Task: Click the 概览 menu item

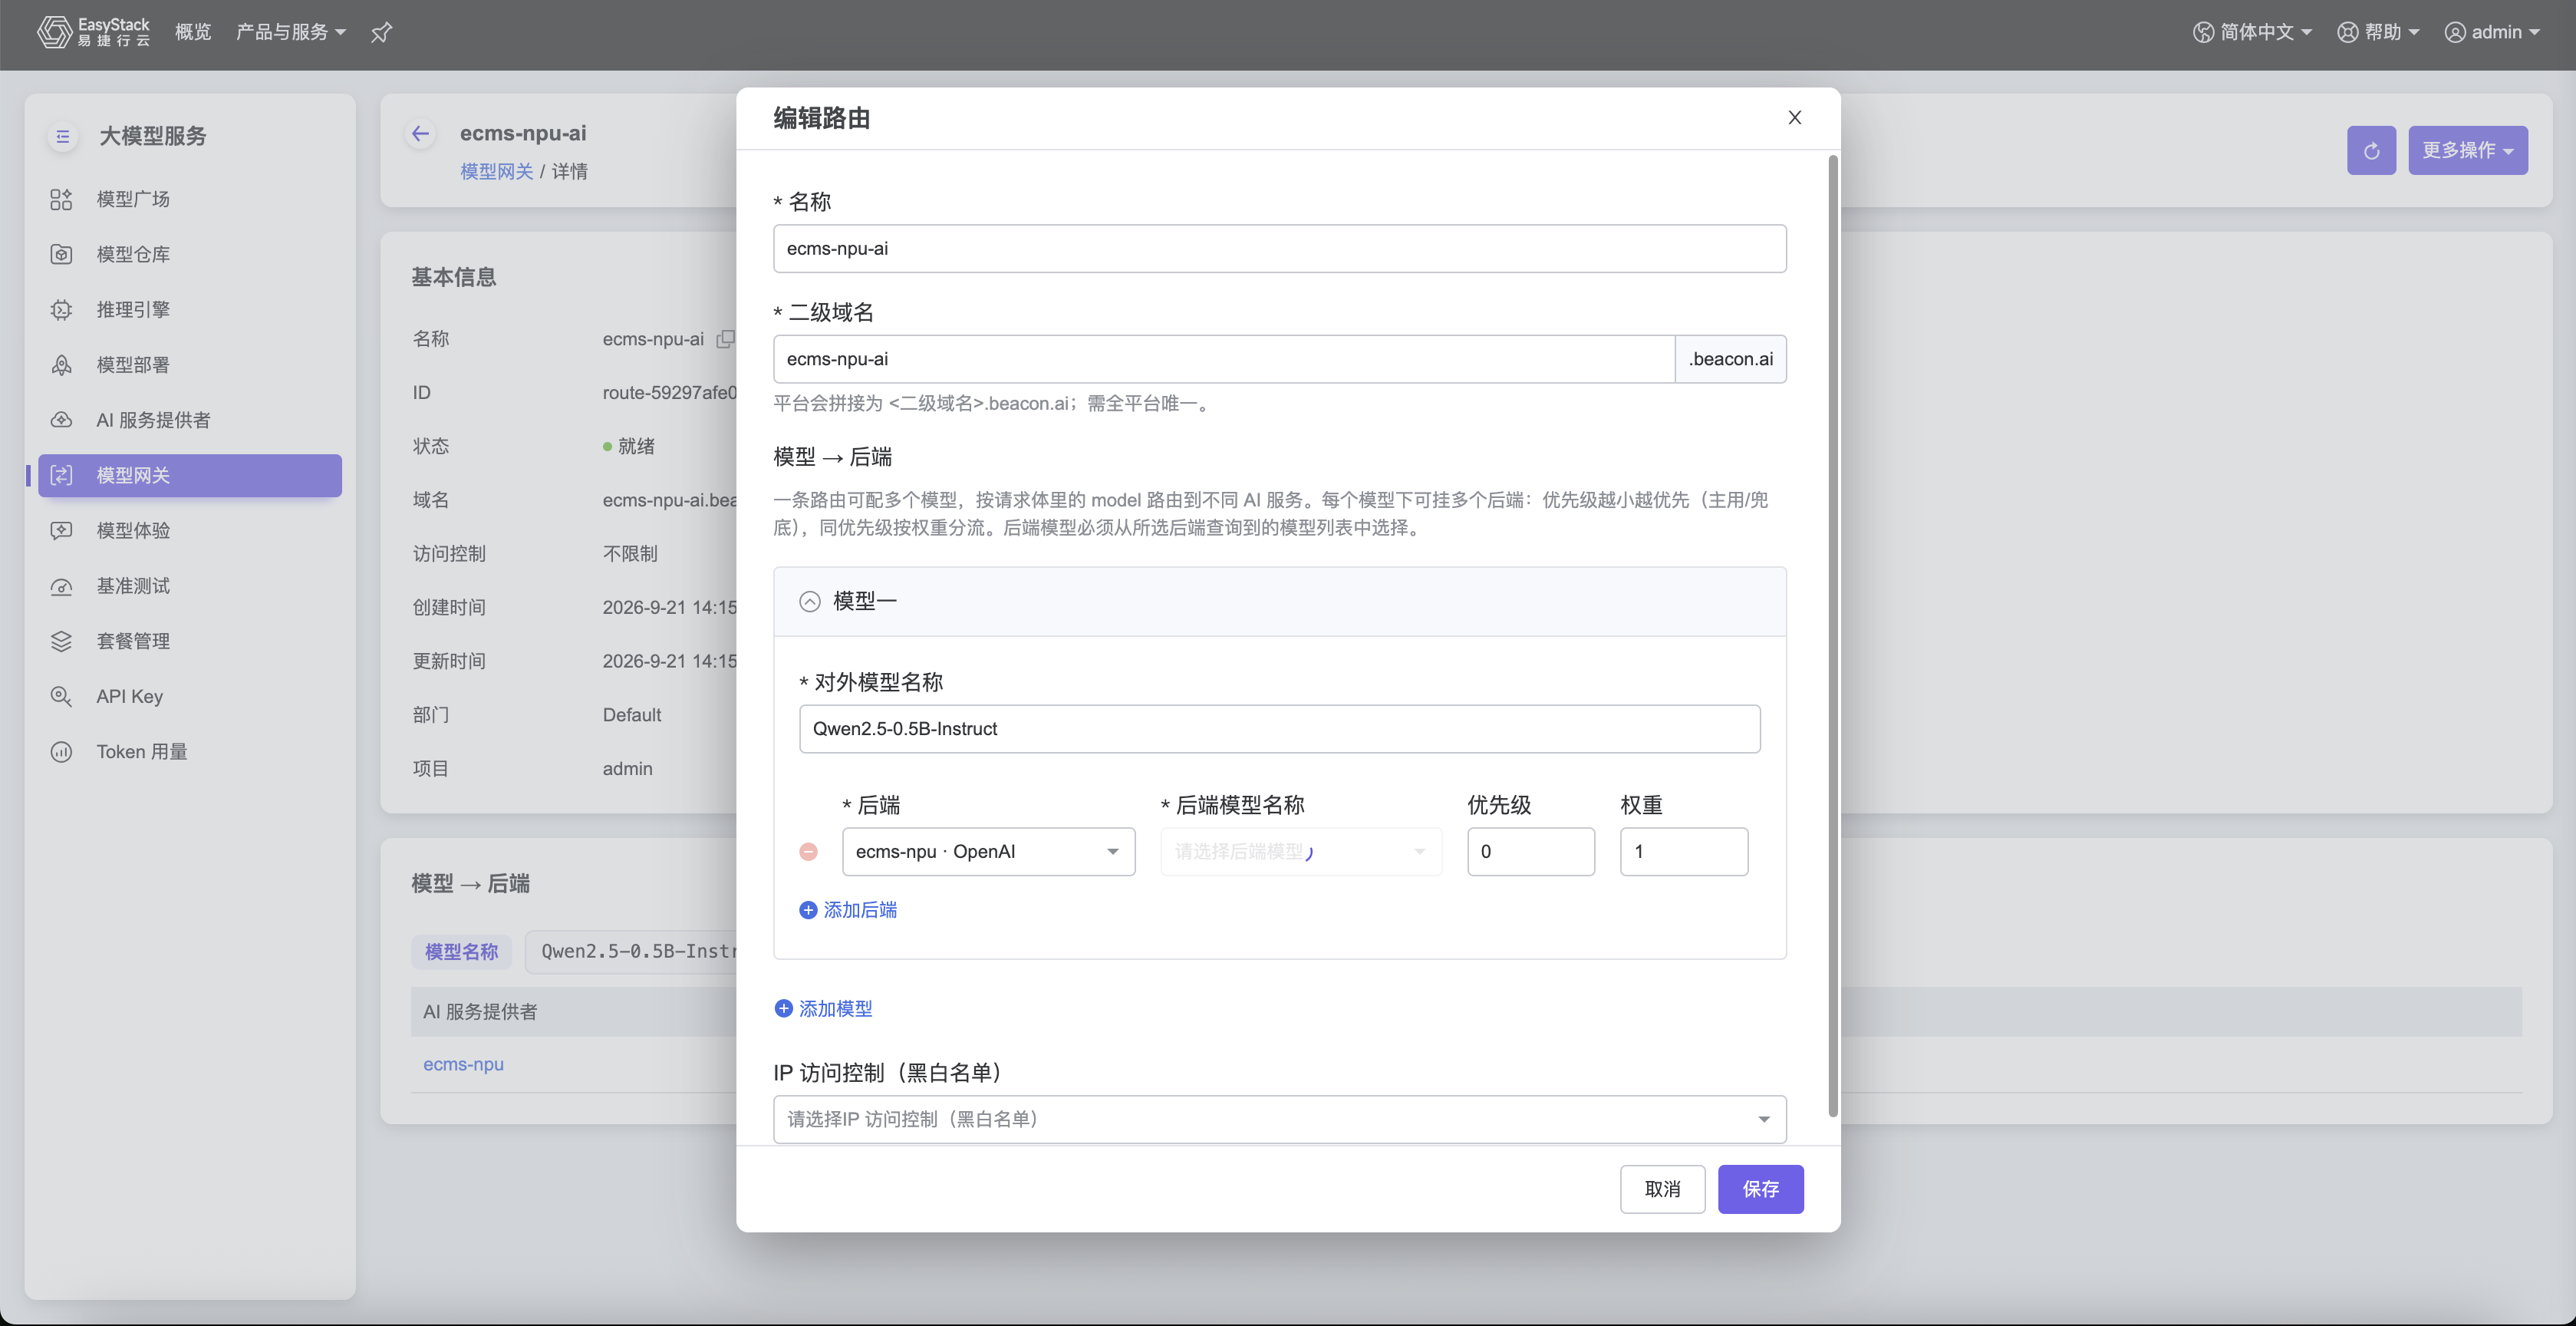Action: (x=193, y=32)
